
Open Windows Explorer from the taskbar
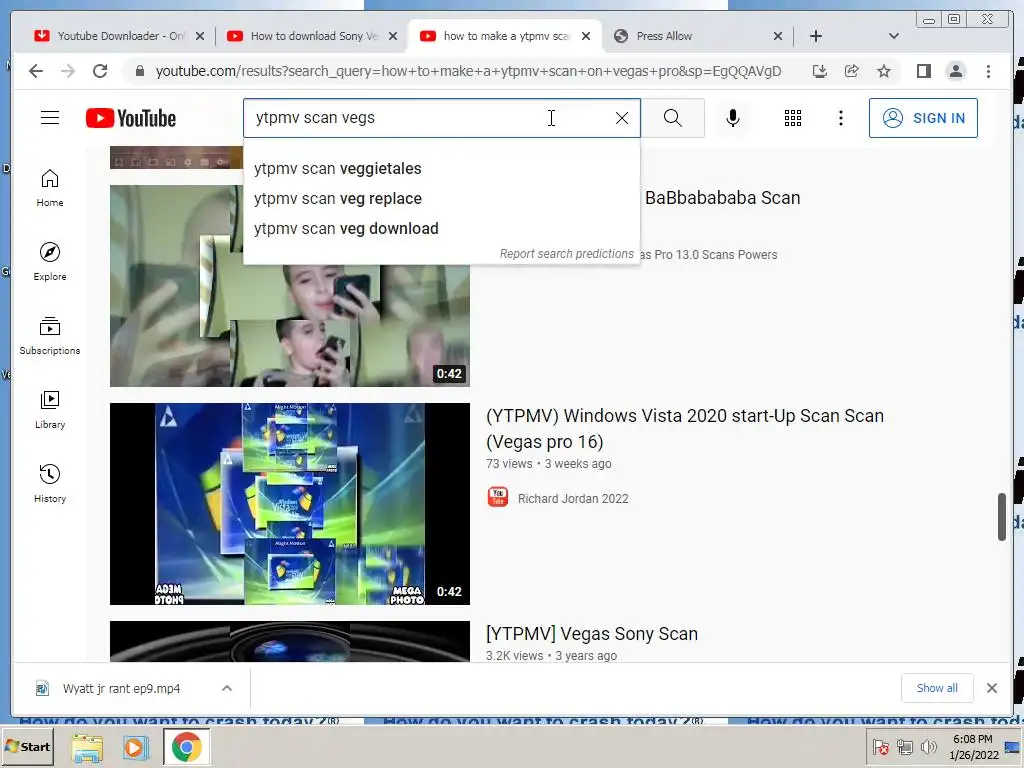coord(87,748)
